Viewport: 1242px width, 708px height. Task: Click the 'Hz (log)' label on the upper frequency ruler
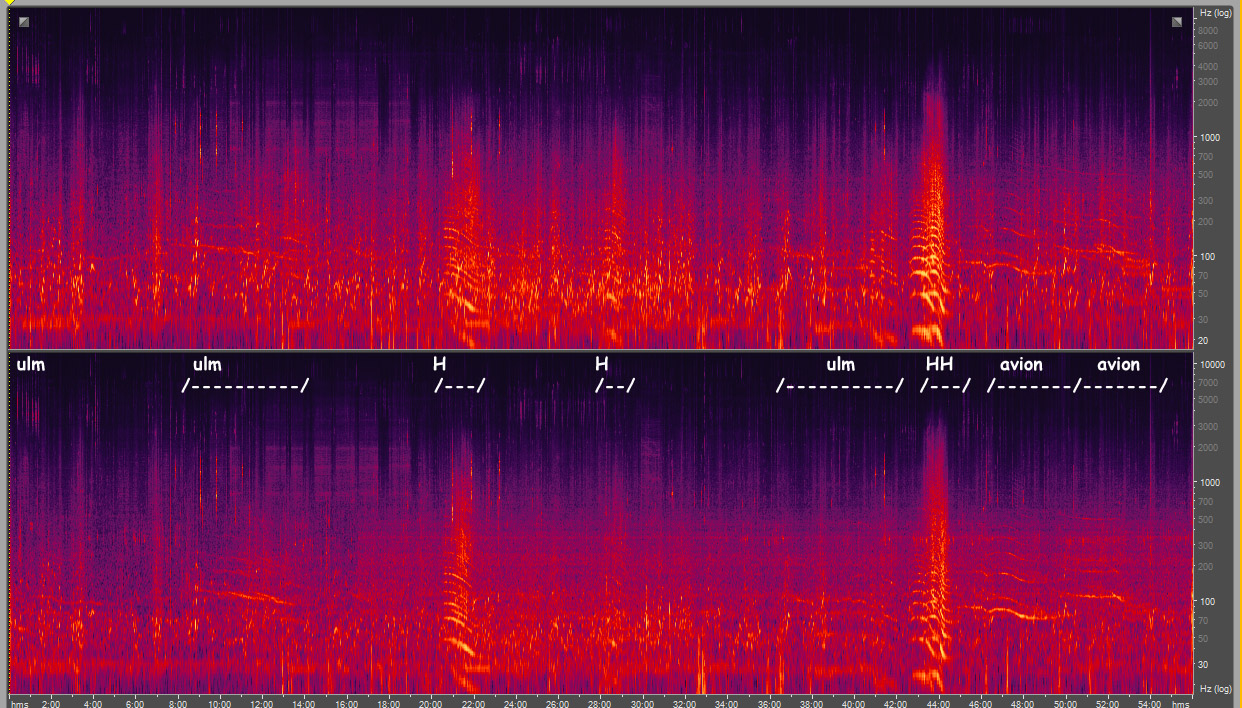(x=1215, y=13)
